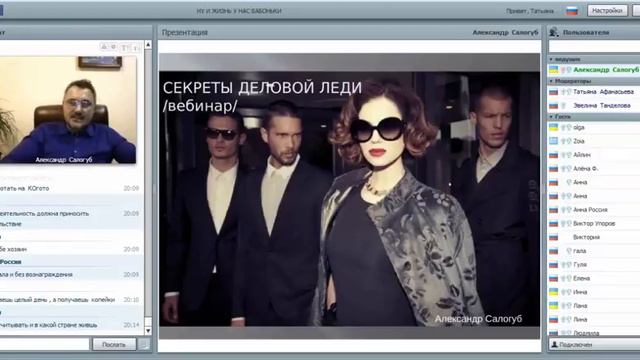Send the chat message with Послать button
The height and width of the screenshot is (360, 640).
(x=114, y=344)
